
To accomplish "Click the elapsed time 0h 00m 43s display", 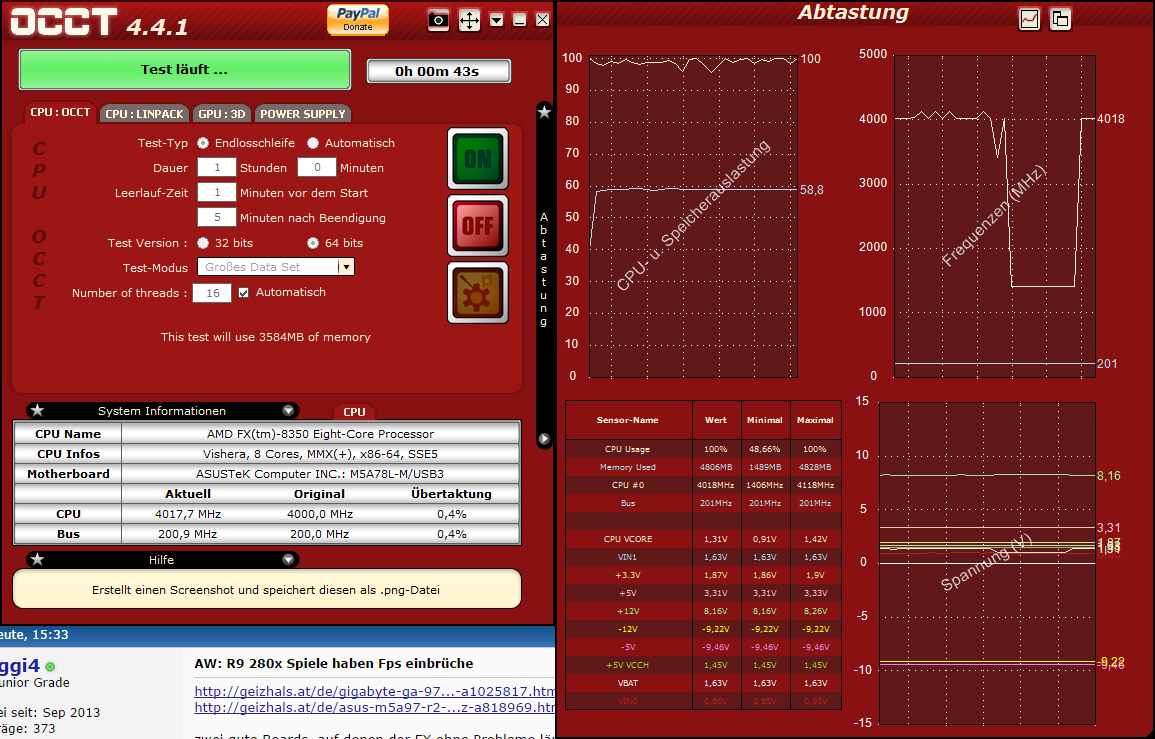I will [x=438, y=71].
